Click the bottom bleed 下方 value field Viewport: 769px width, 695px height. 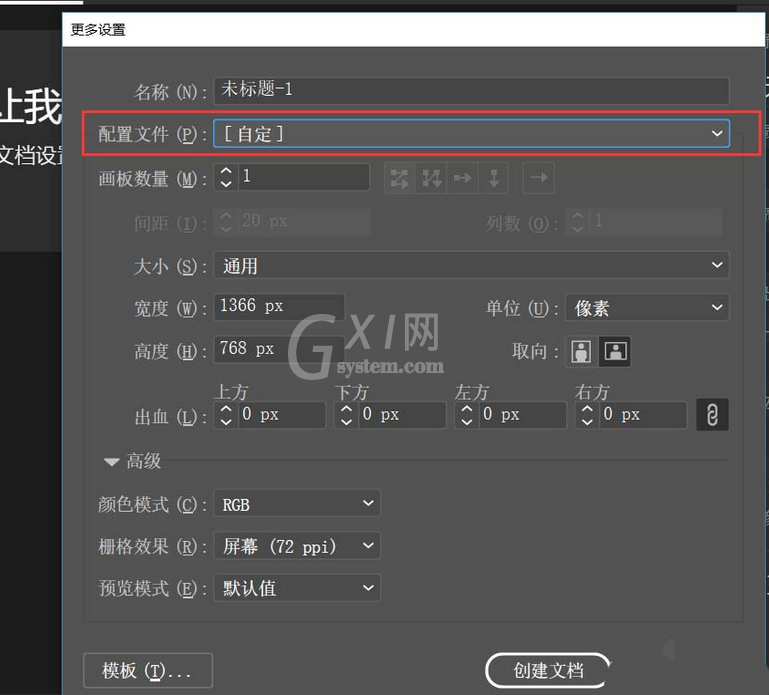coord(402,415)
